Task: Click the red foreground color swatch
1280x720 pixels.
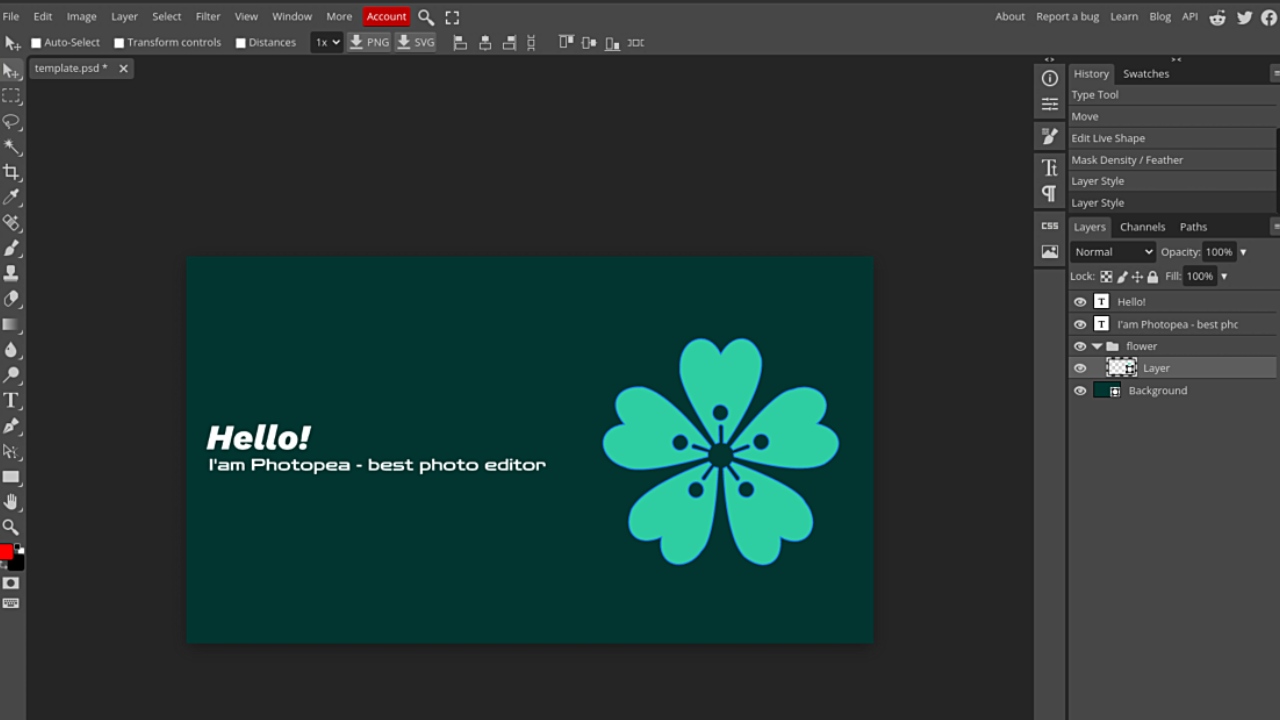Action: (x=6, y=552)
